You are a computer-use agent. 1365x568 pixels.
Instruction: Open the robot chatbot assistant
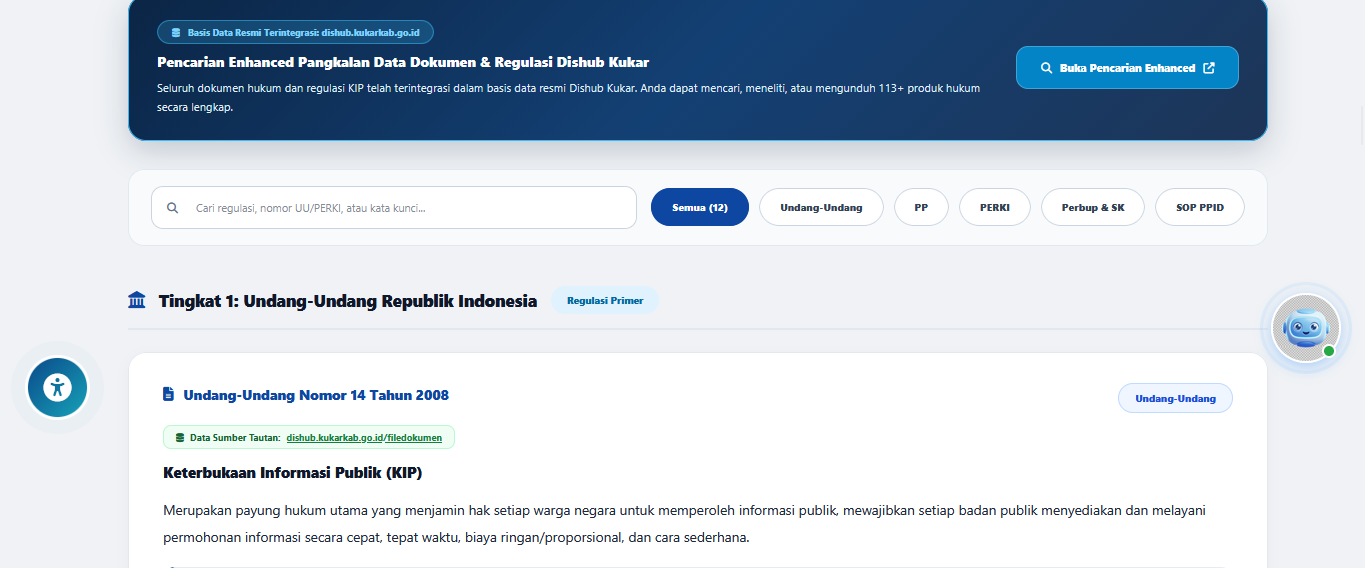tap(1305, 327)
